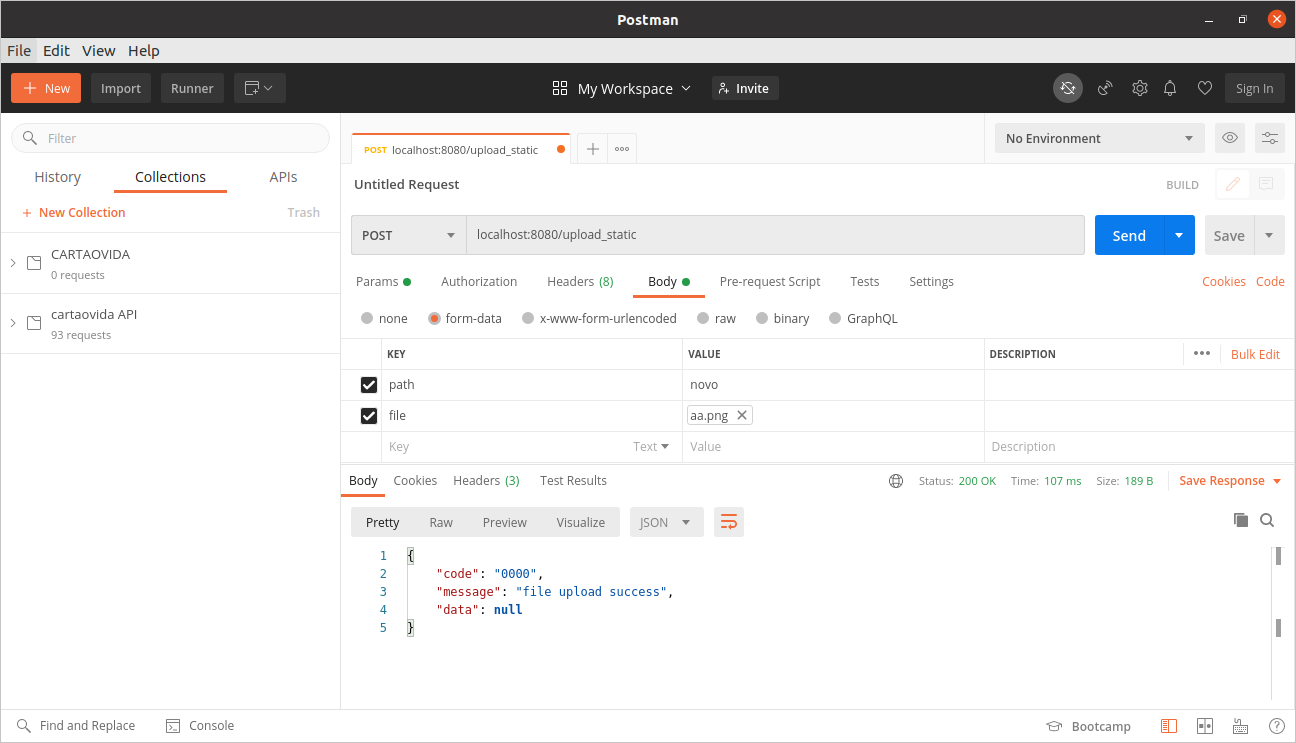The image size is (1296, 743).
Task: Remove aa.png file with the X icon
Action: (741, 415)
